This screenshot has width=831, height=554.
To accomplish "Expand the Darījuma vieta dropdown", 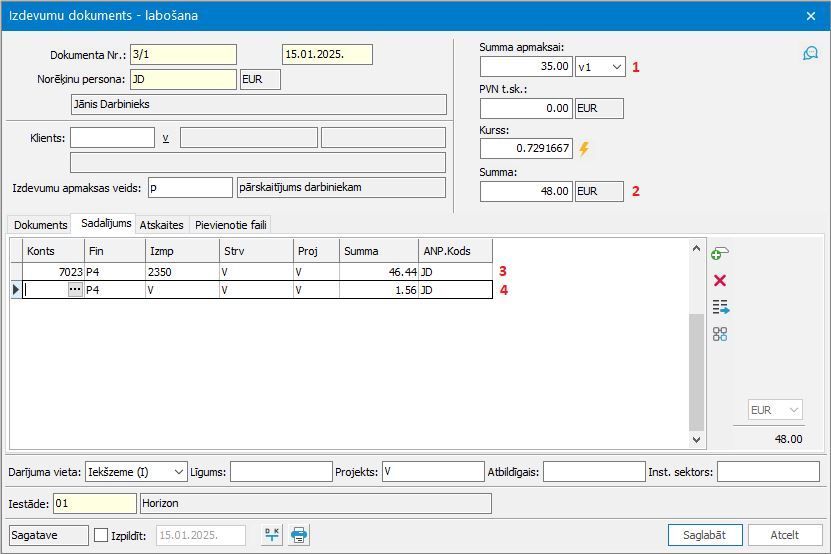I will click(x=178, y=471).
